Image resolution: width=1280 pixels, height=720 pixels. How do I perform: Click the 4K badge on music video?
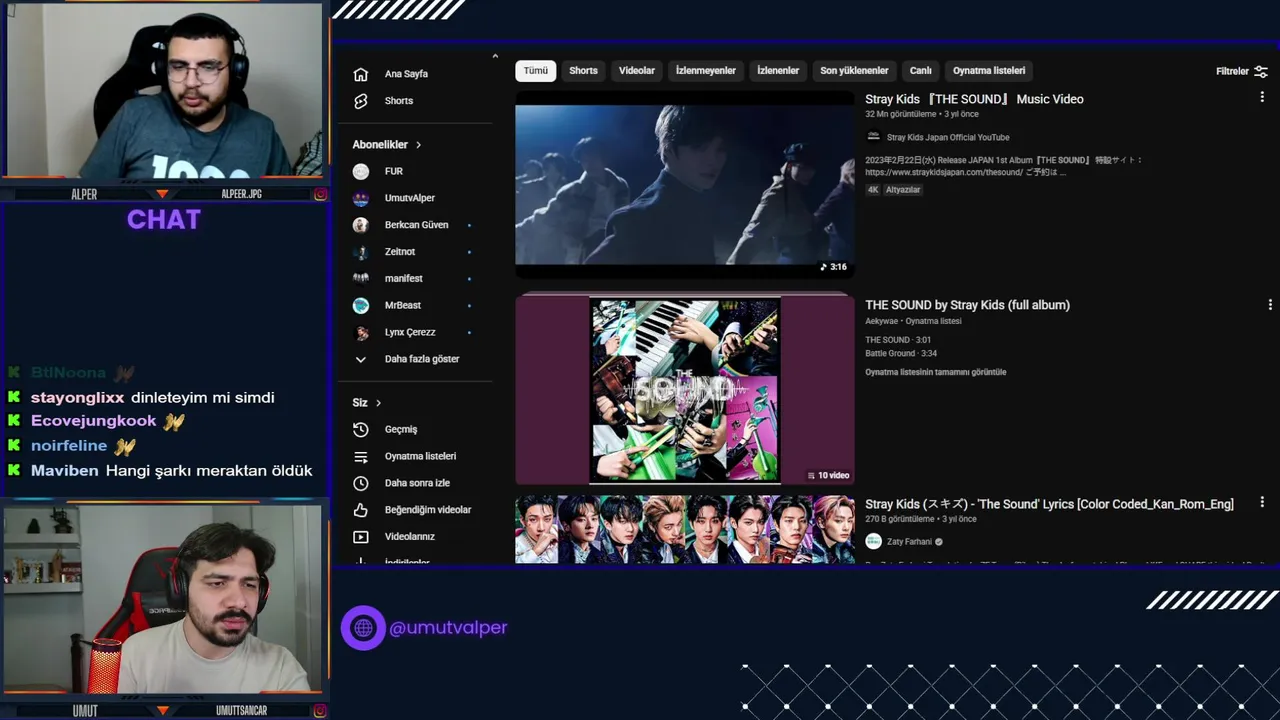tap(873, 189)
